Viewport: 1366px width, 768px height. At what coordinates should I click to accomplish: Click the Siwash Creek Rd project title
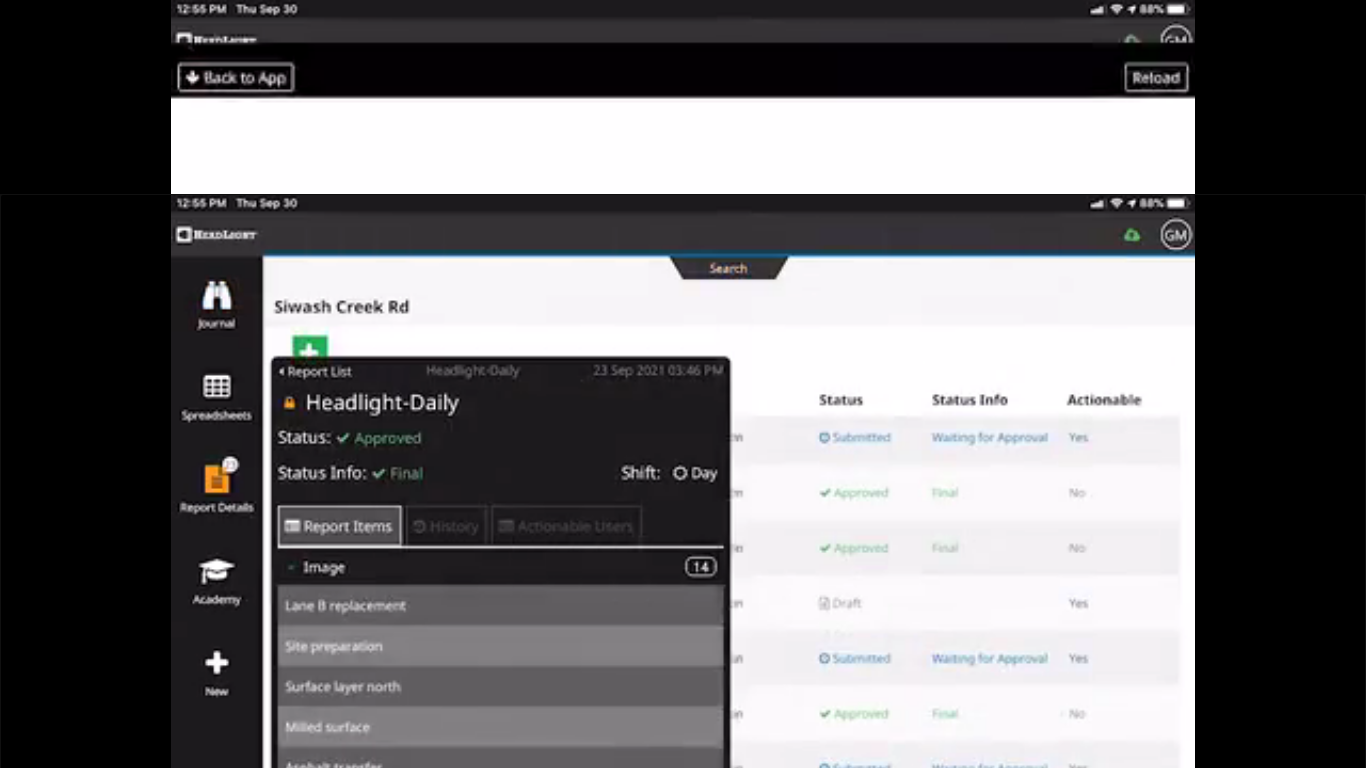[342, 307]
